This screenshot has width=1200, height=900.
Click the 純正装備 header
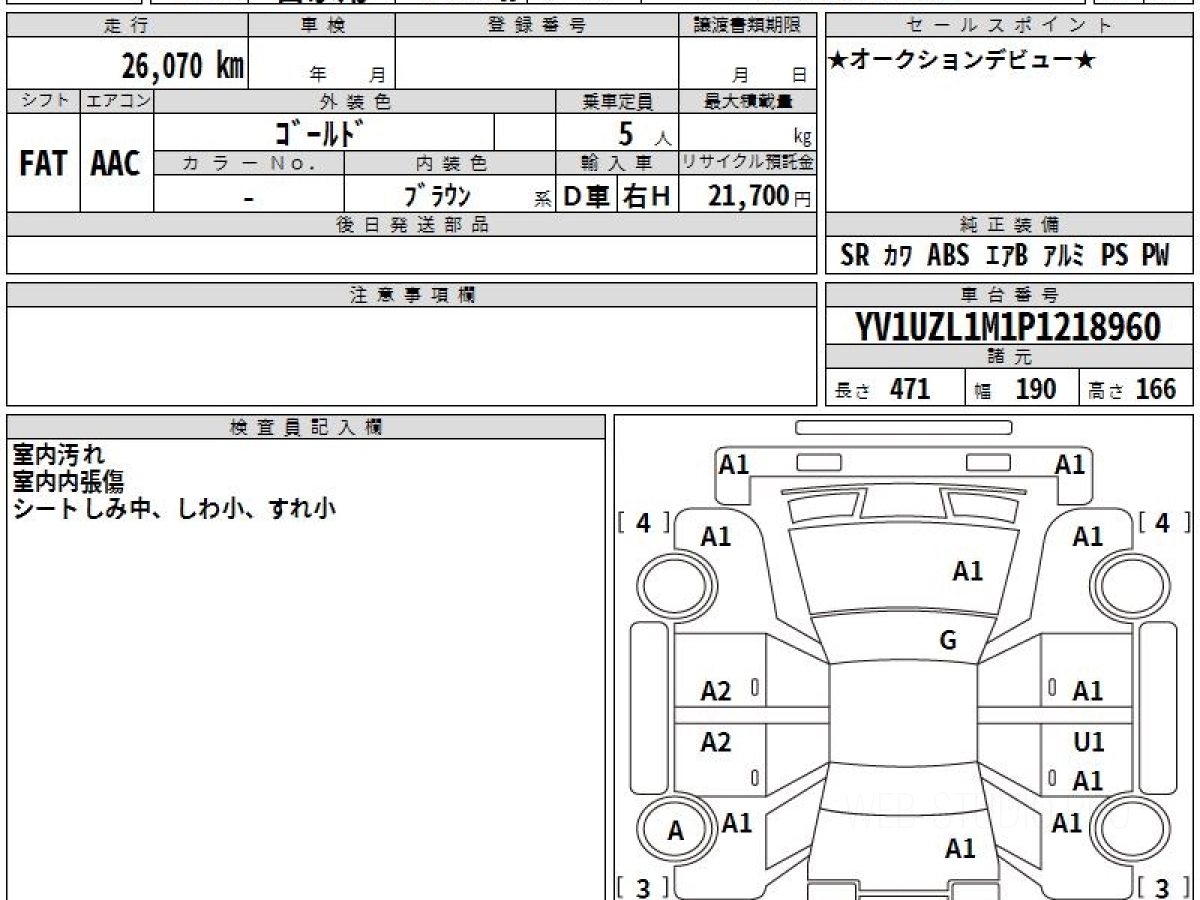click(x=1009, y=225)
